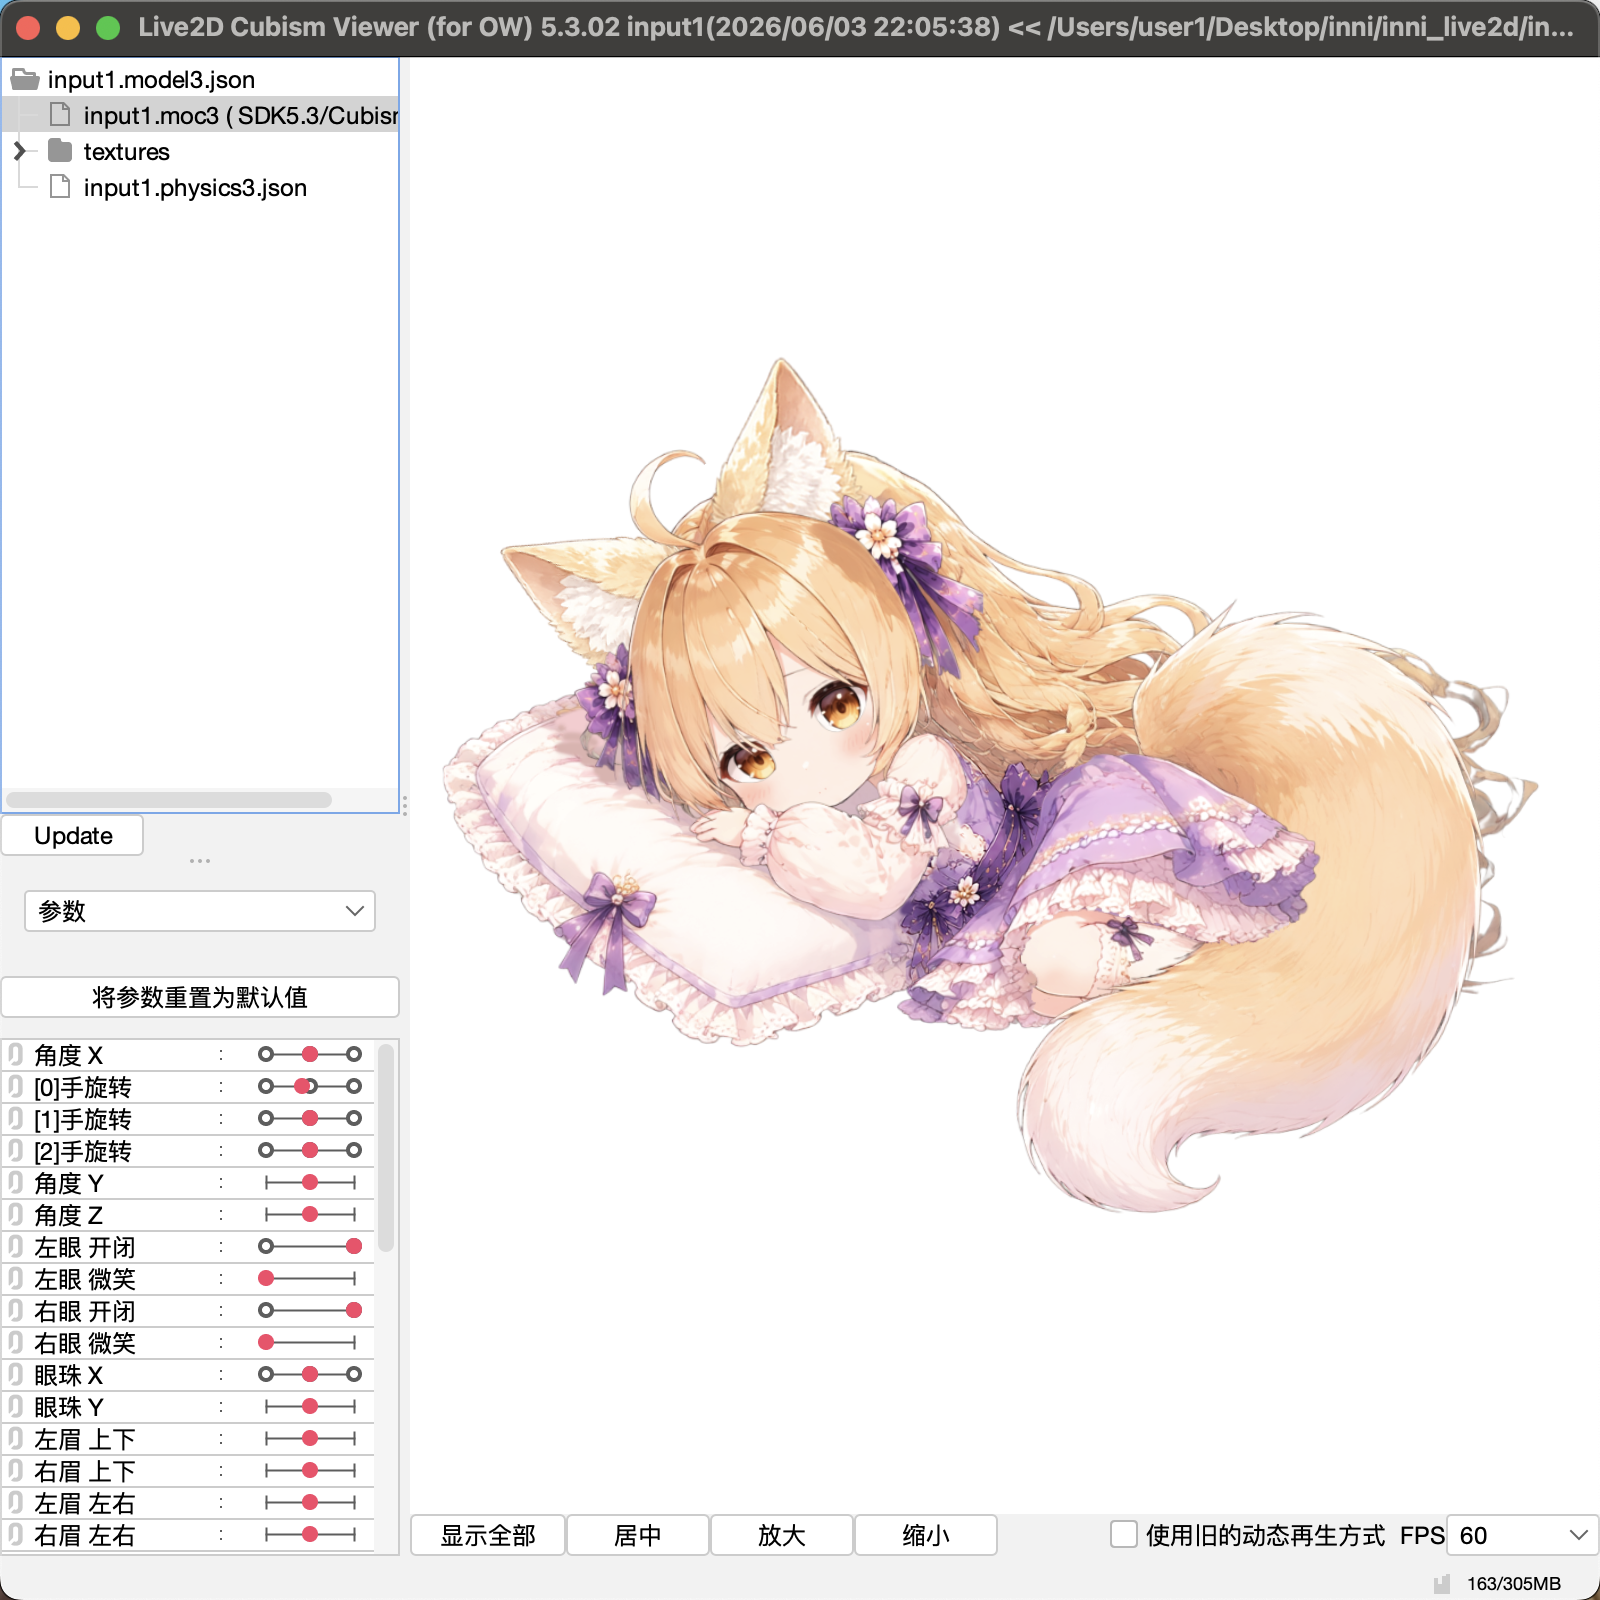Click the 左眼 微笑 slider handle
Screen dimensions: 1600x1600
(x=266, y=1278)
